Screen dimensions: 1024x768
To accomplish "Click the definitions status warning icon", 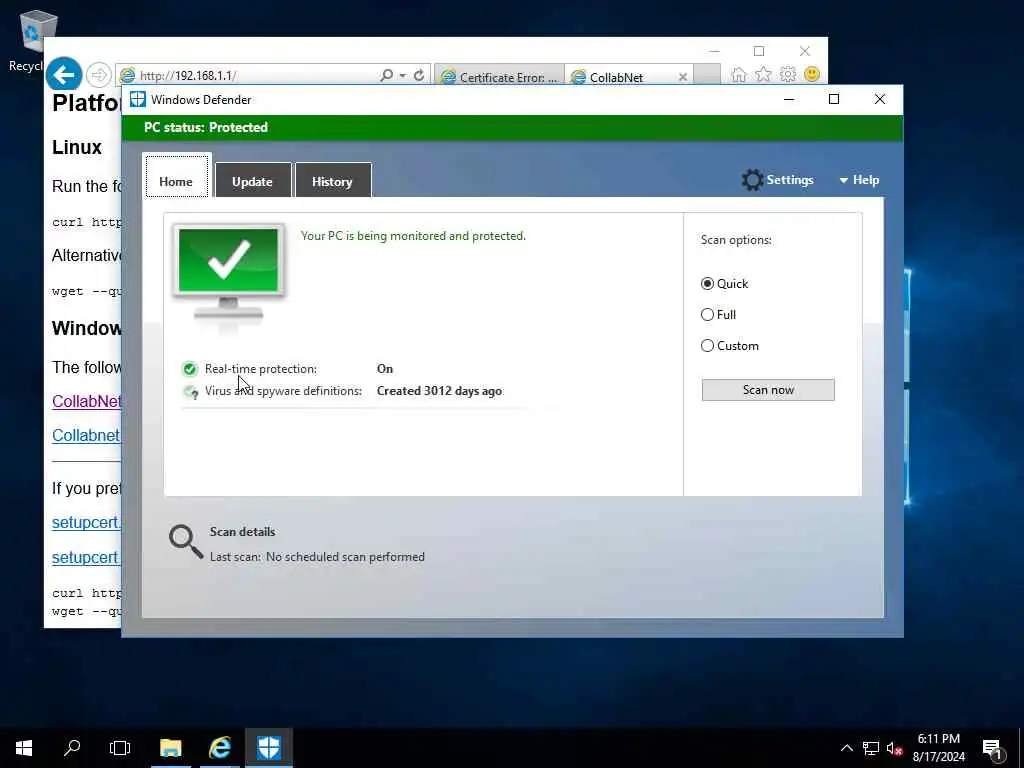I will click(x=191, y=392).
